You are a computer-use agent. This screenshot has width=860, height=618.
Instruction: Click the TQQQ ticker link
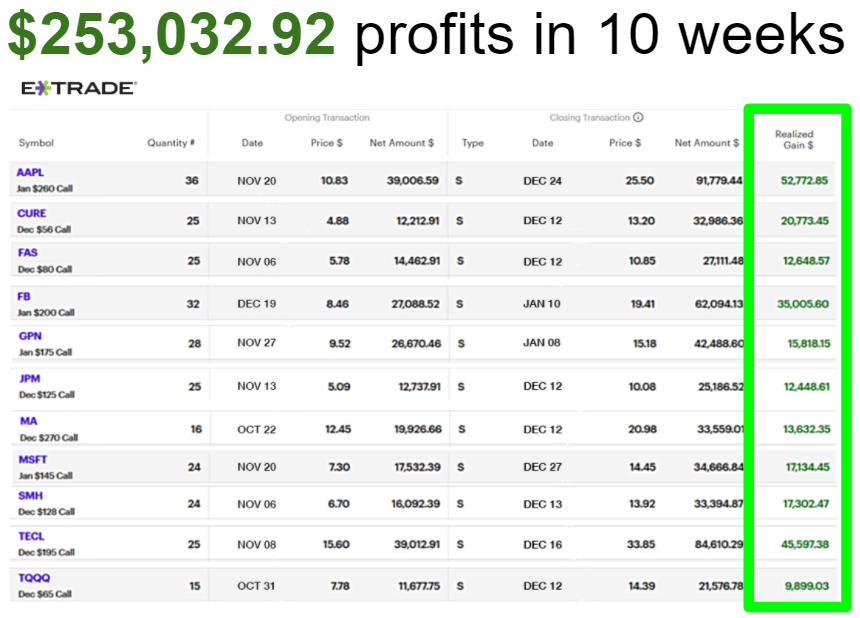[34, 578]
